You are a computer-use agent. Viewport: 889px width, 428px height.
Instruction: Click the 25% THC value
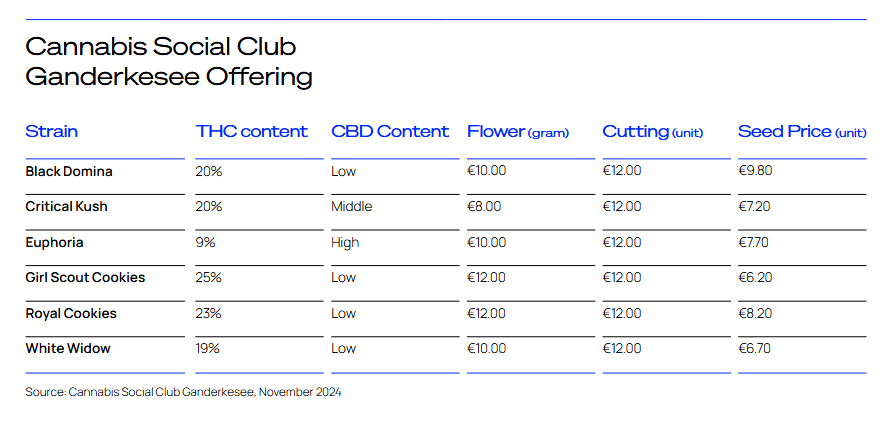point(209,277)
